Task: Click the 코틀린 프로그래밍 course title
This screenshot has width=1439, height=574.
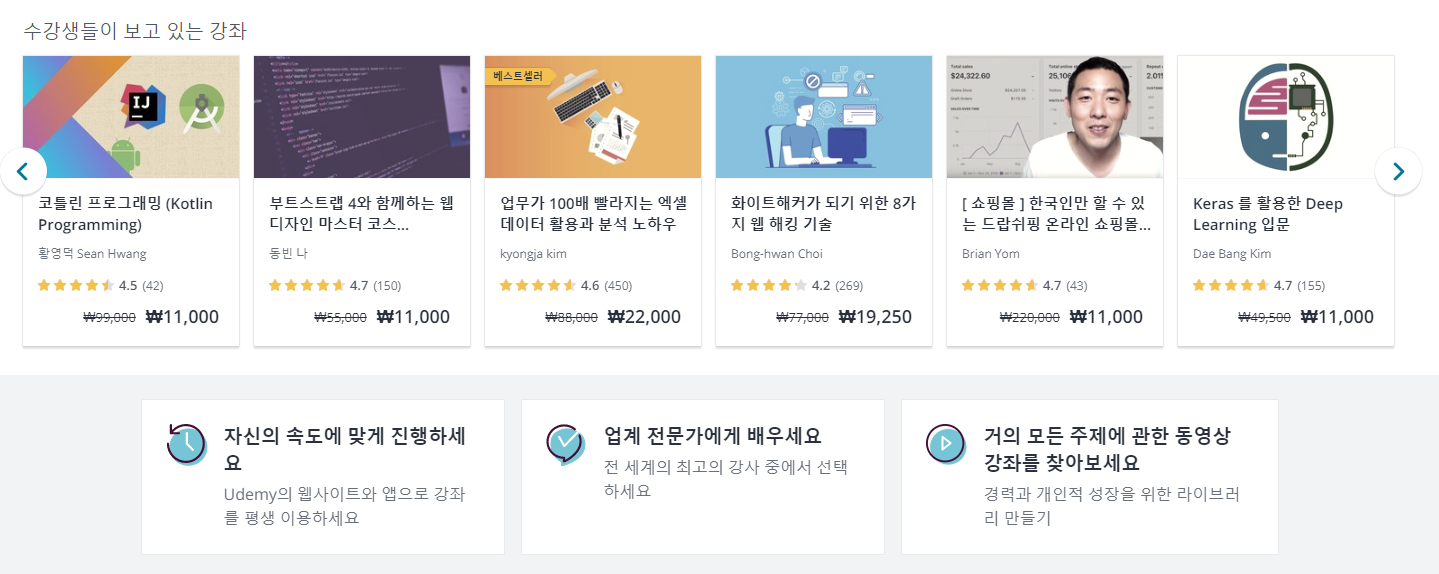Action: 125,214
